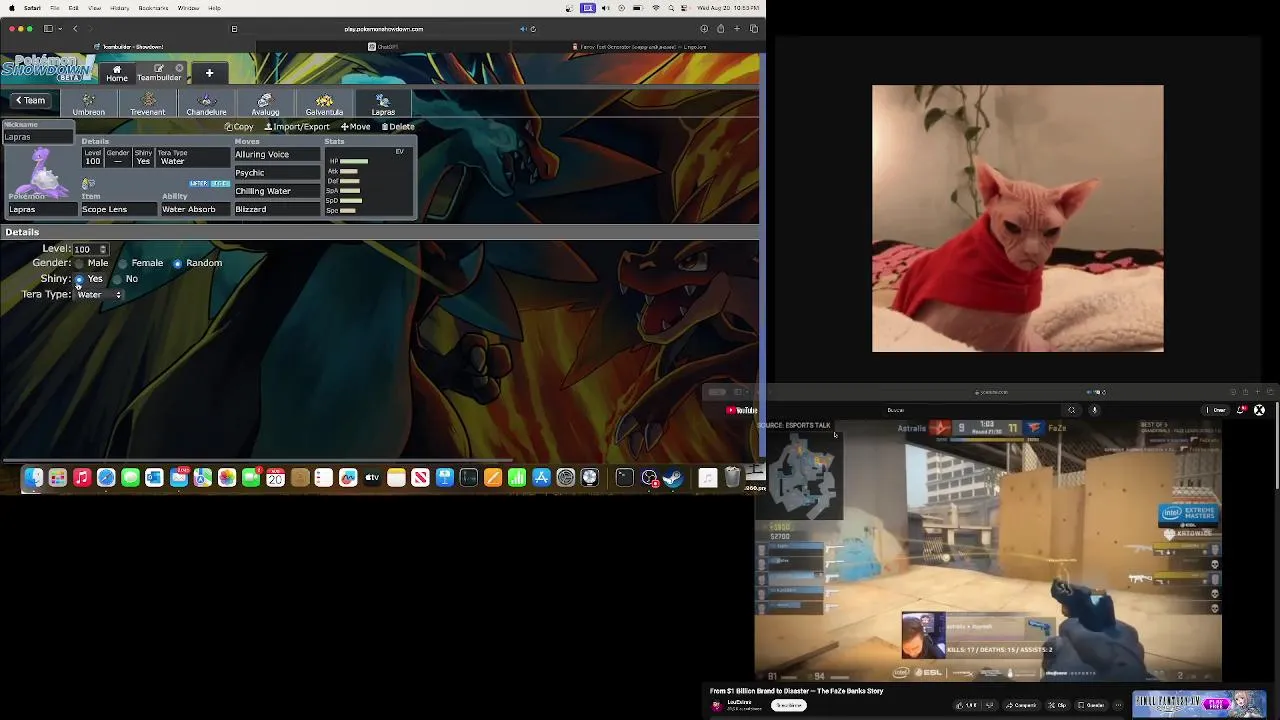Subscribe to the YouTube channel
The height and width of the screenshot is (720, 1280).
[x=789, y=705]
